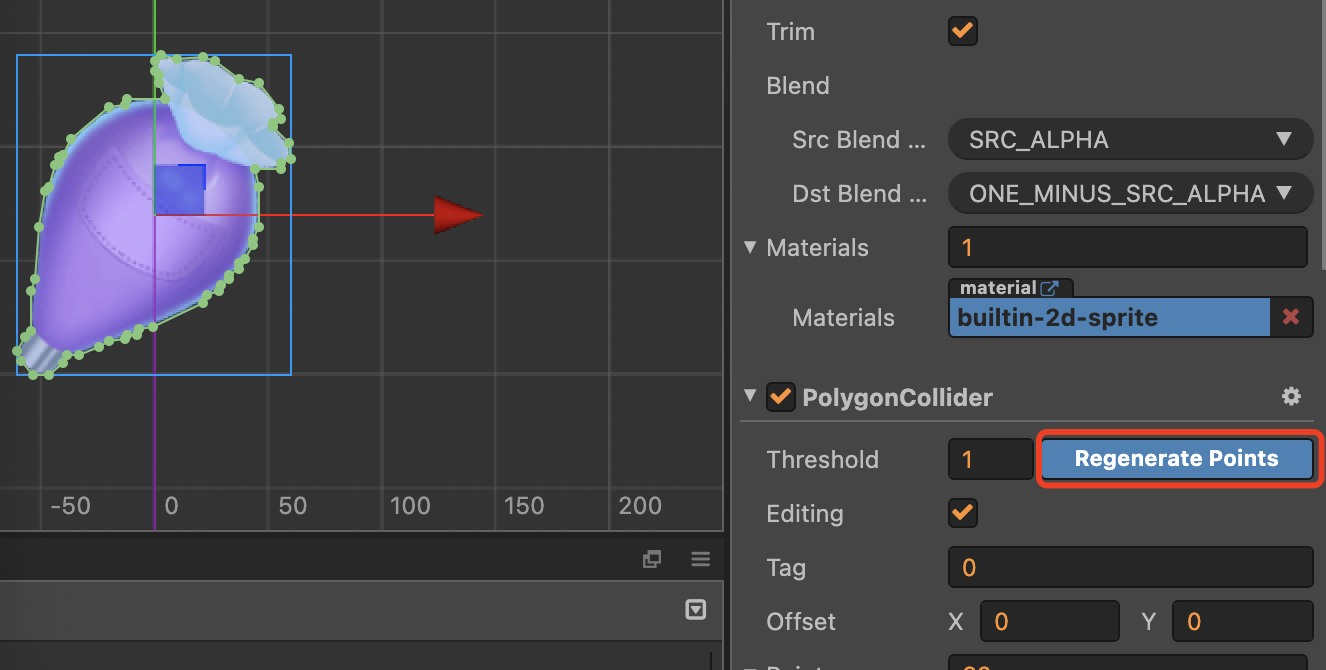Open the PolygonCollider gear settings menu
Image resolution: width=1326 pixels, height=670 pixels.
[x=1291, y=397]
